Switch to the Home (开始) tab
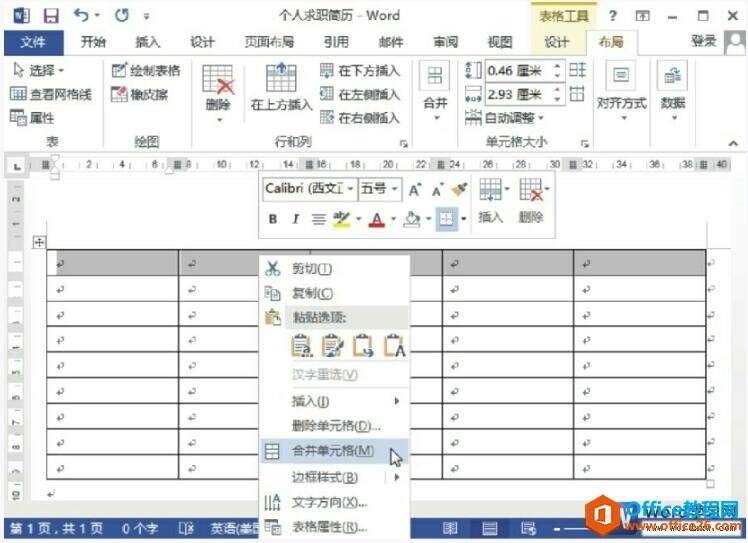The image size is (748, 543). tap(93, 42)
